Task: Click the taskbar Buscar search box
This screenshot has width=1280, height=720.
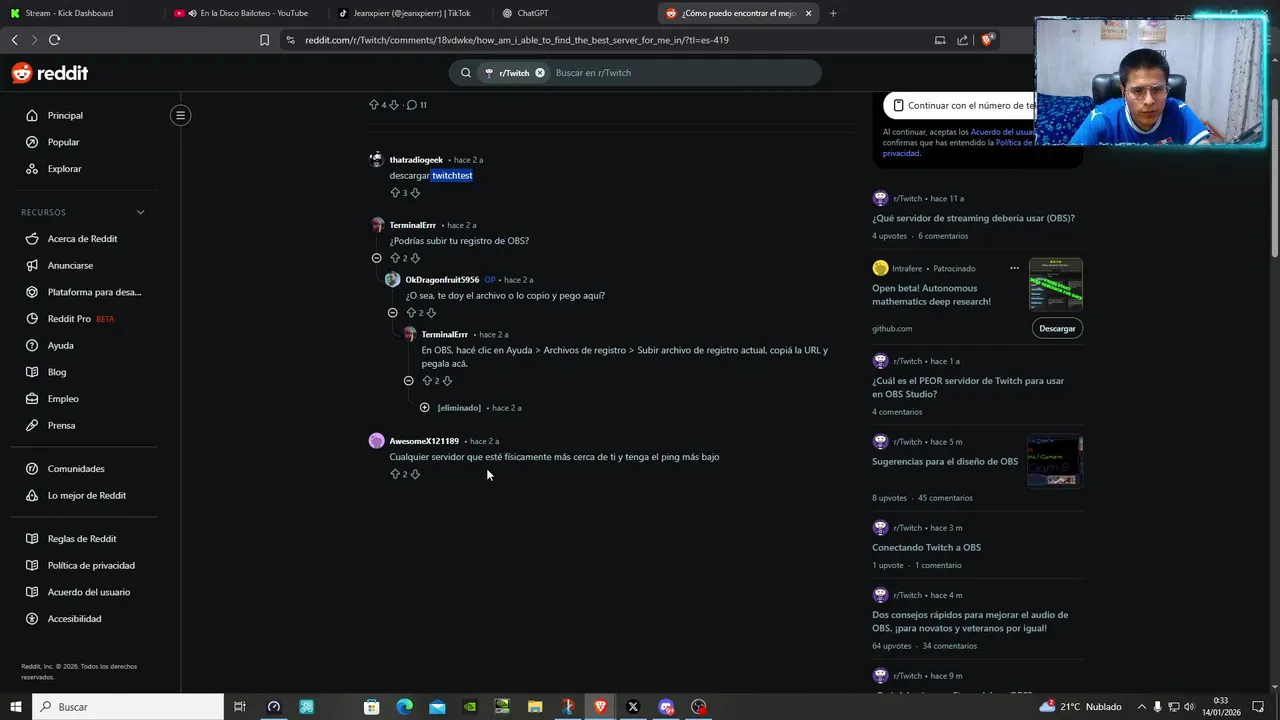Action: [128, 707]
